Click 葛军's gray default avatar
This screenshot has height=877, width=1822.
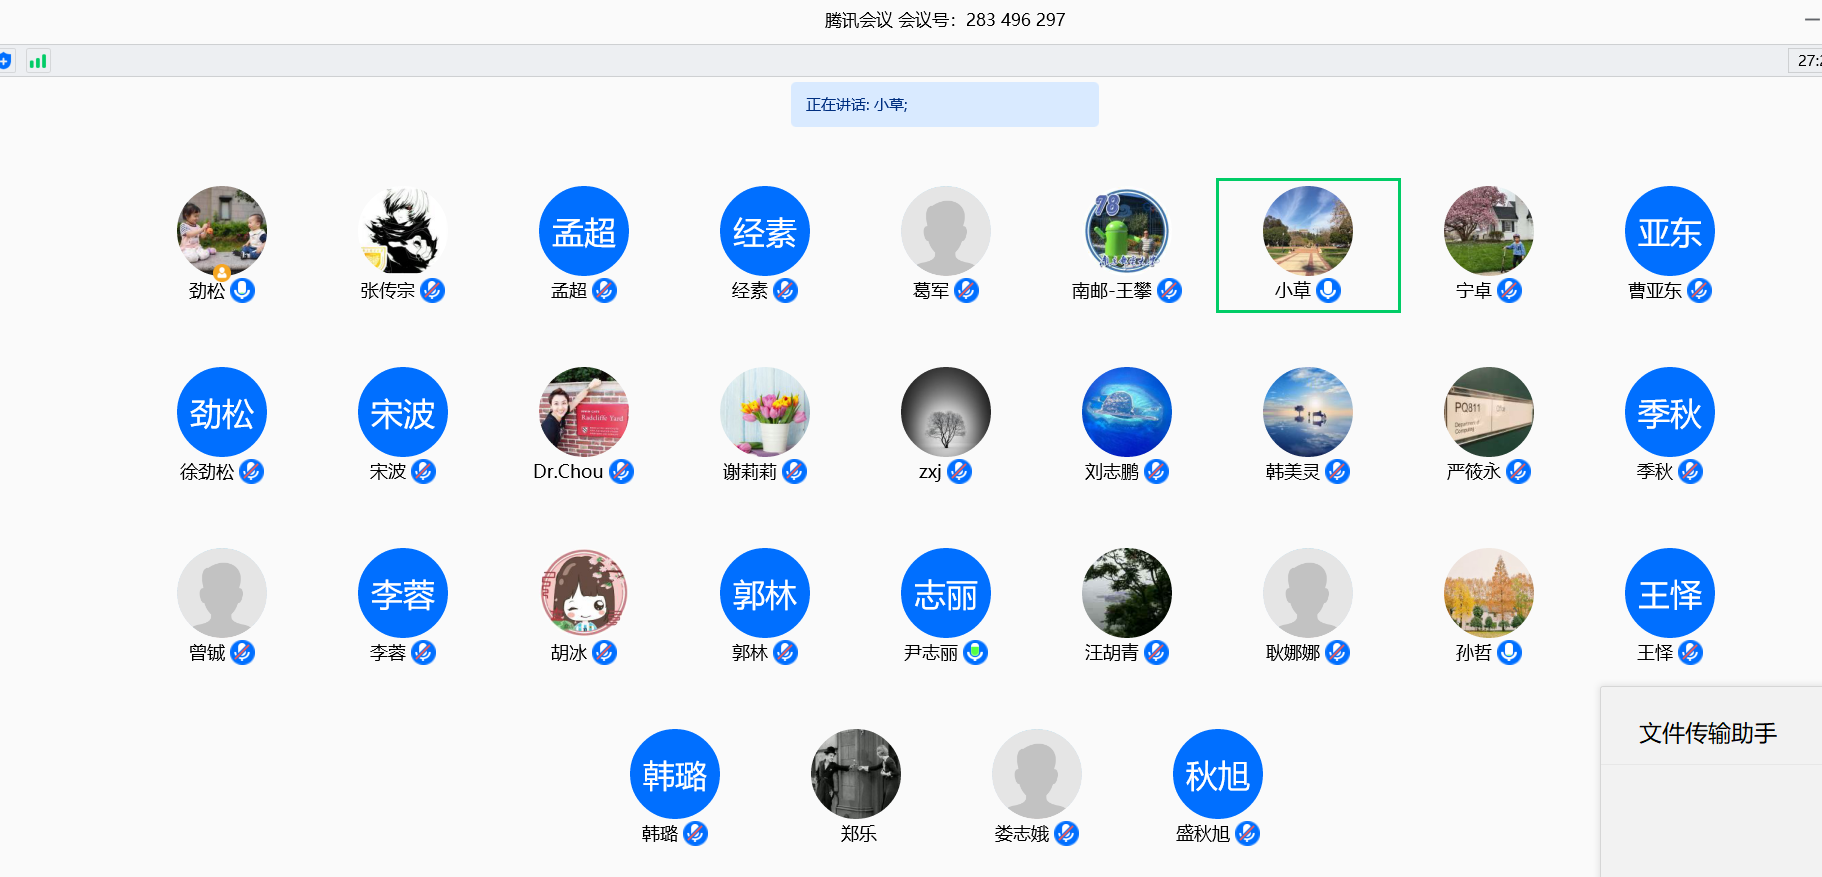coord(946,231)
